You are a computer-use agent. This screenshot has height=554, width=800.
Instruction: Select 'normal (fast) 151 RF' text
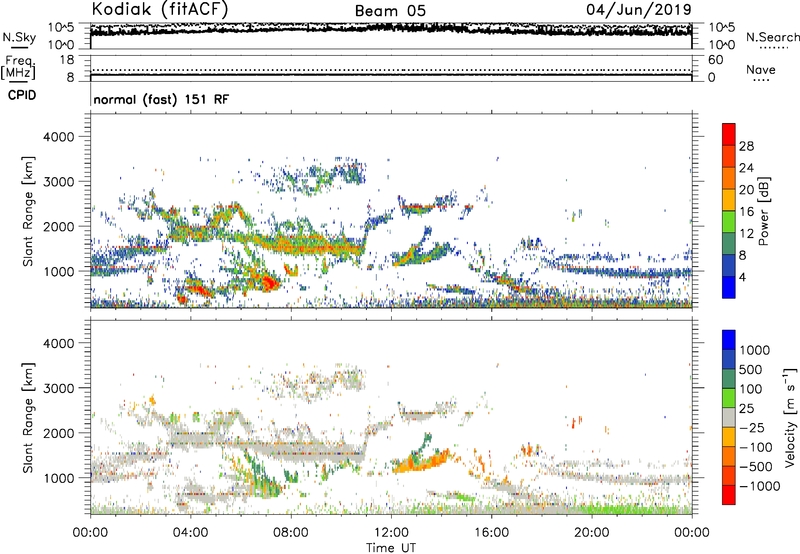(x=161, y=99)
